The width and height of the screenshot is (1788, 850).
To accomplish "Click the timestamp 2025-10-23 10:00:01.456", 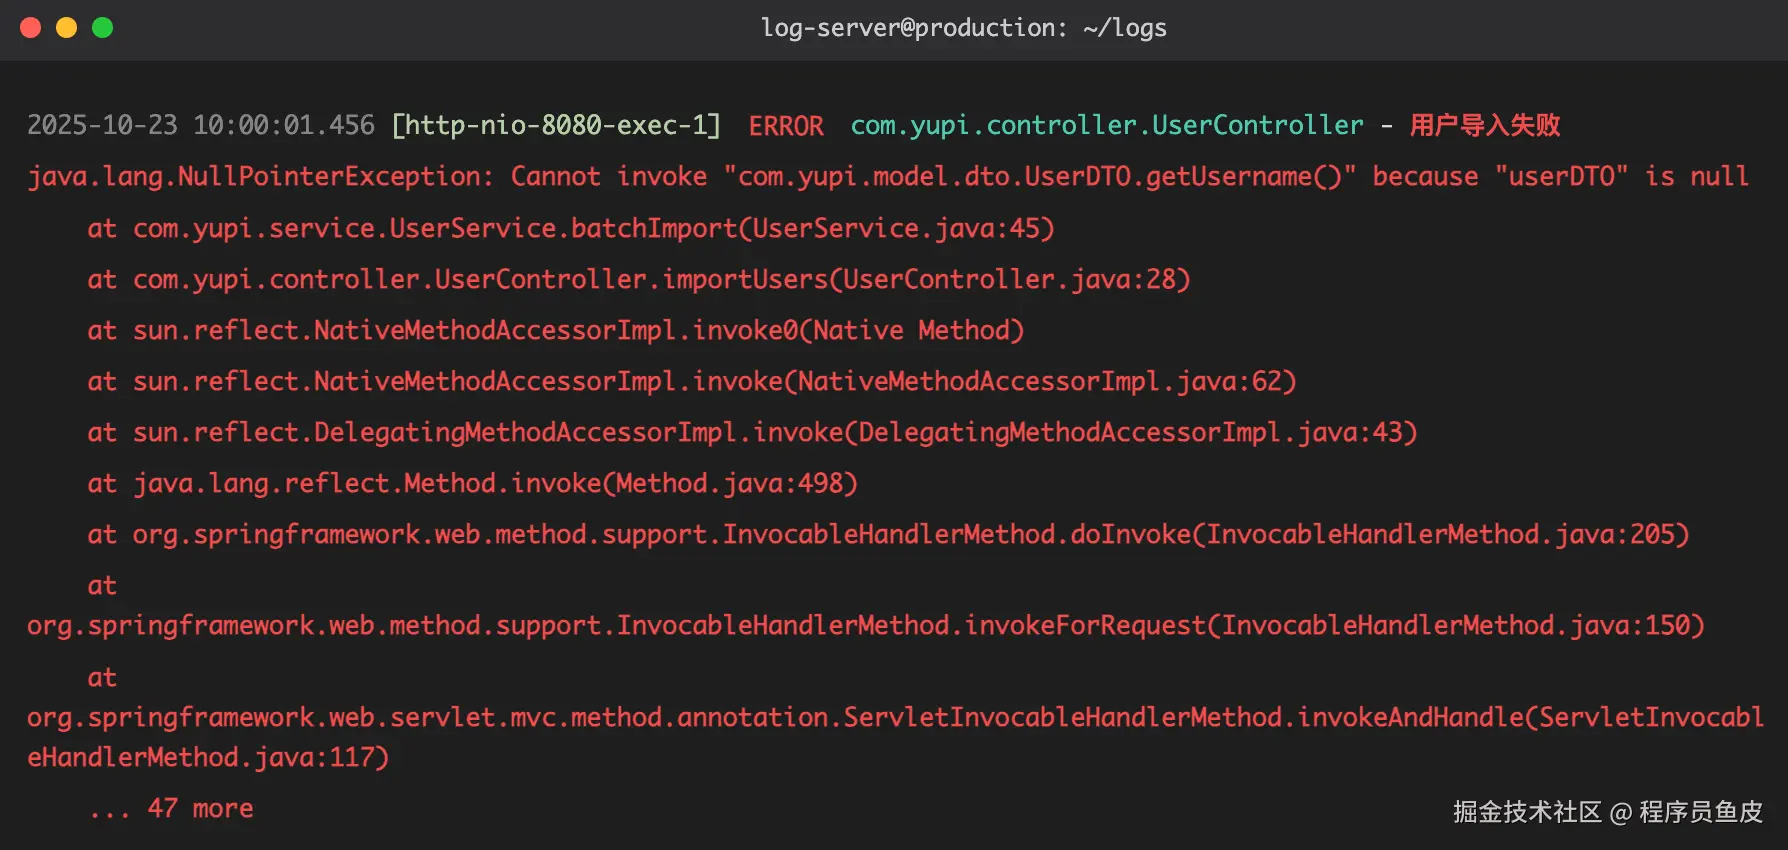I will (201, 125).
